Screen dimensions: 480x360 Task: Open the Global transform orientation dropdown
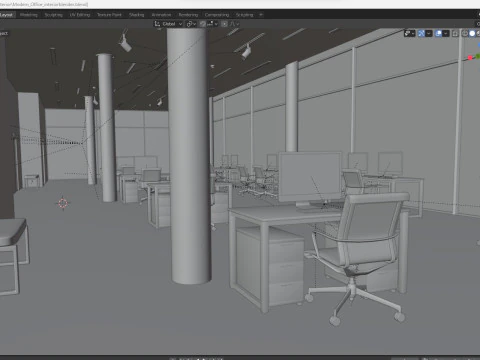point(168,24)
